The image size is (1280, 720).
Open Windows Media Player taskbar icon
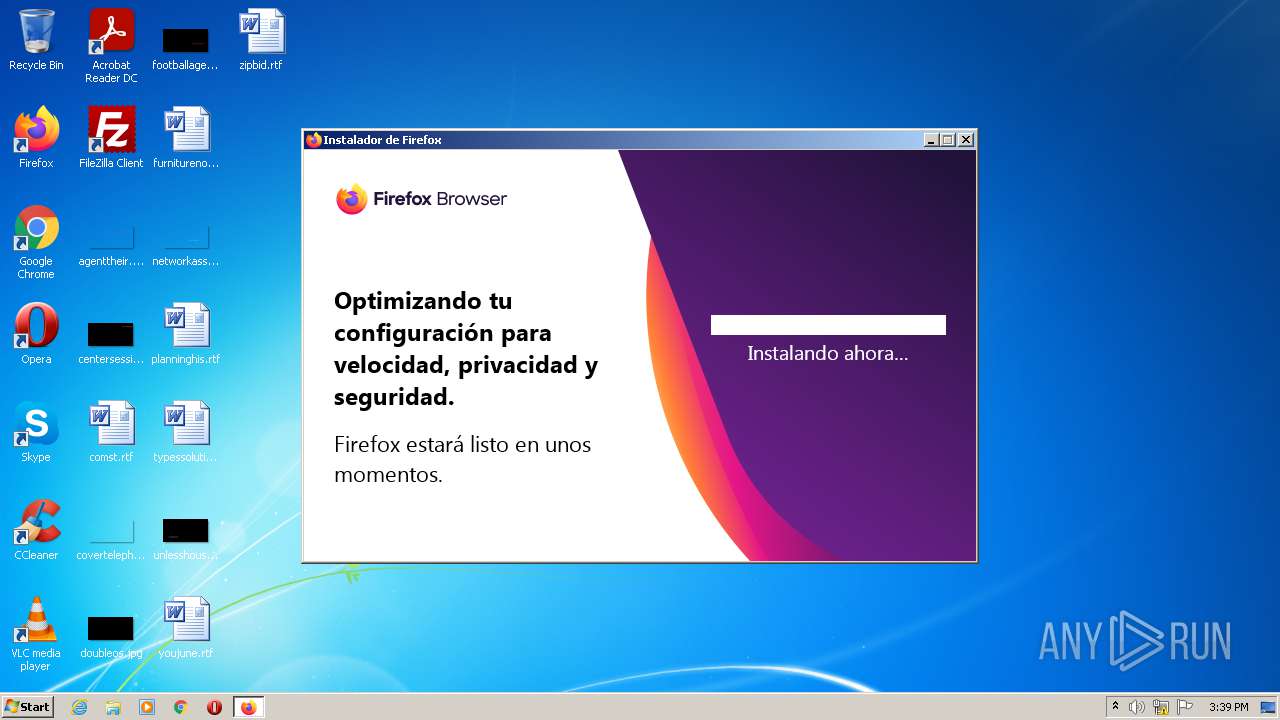pos(147,707)
